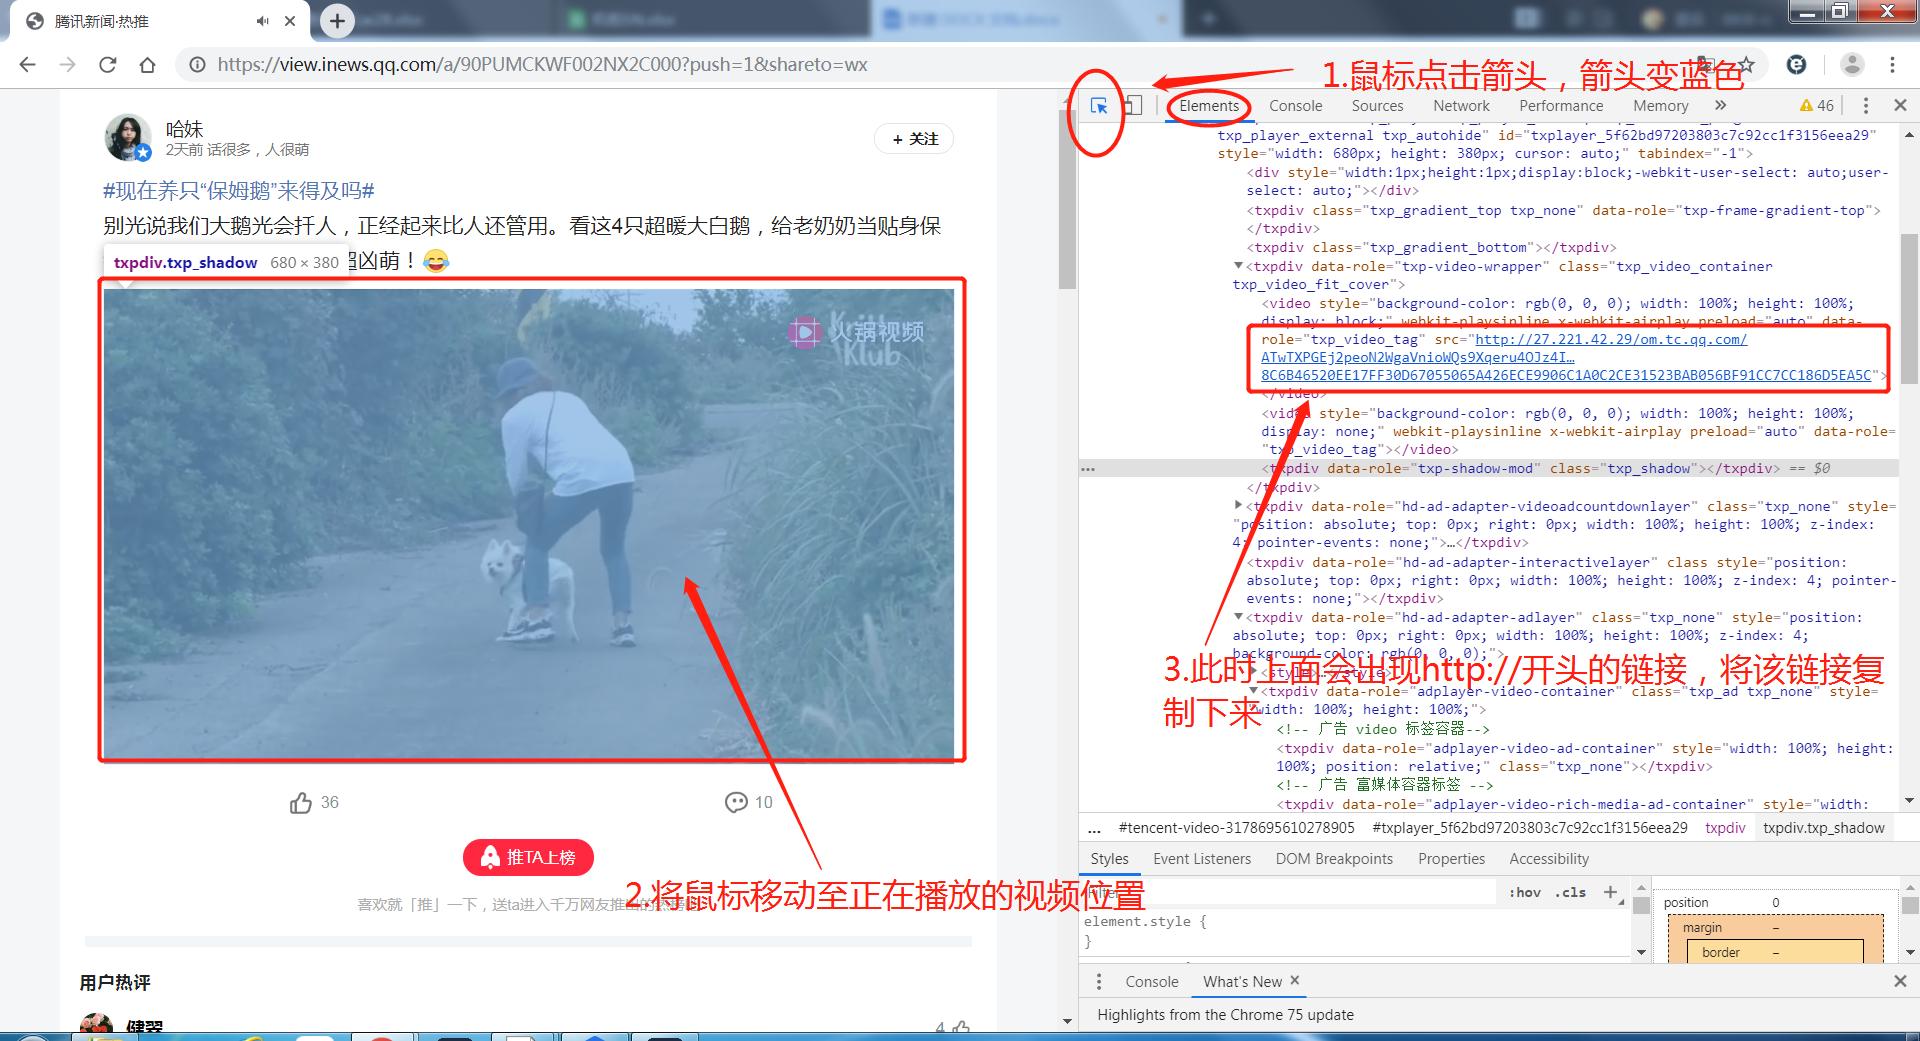Toggle the :hov element state panel
Image resolution: width=1920 pixels, height=1041 pixels.
coord(1525,893)
